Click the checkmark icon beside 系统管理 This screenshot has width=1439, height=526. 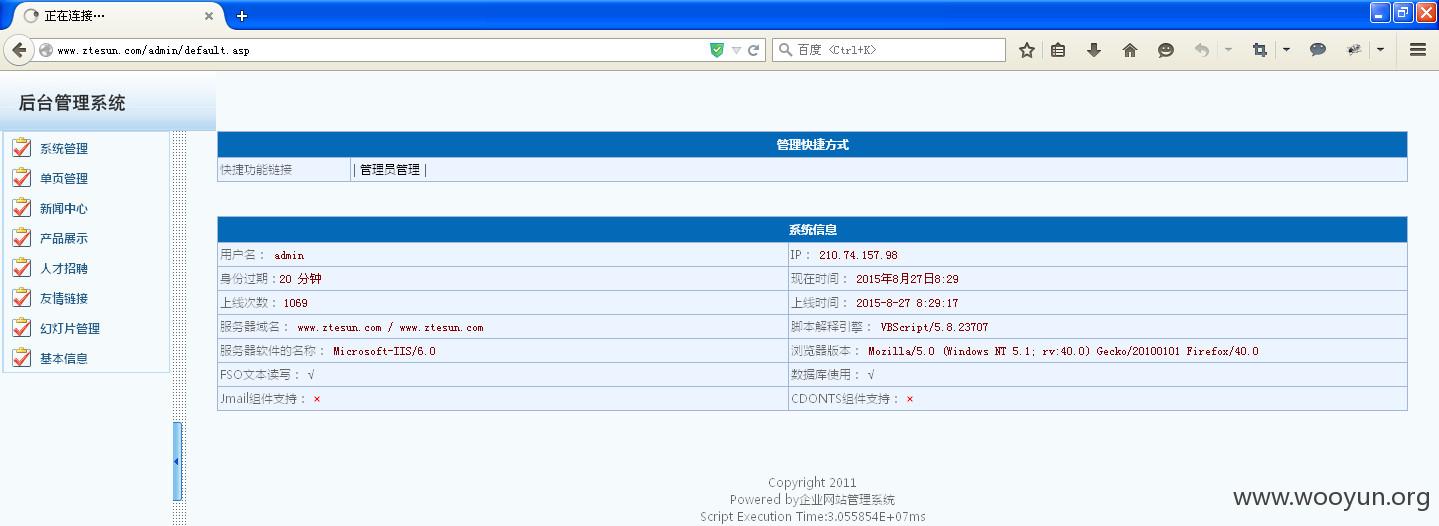point(21,148)
